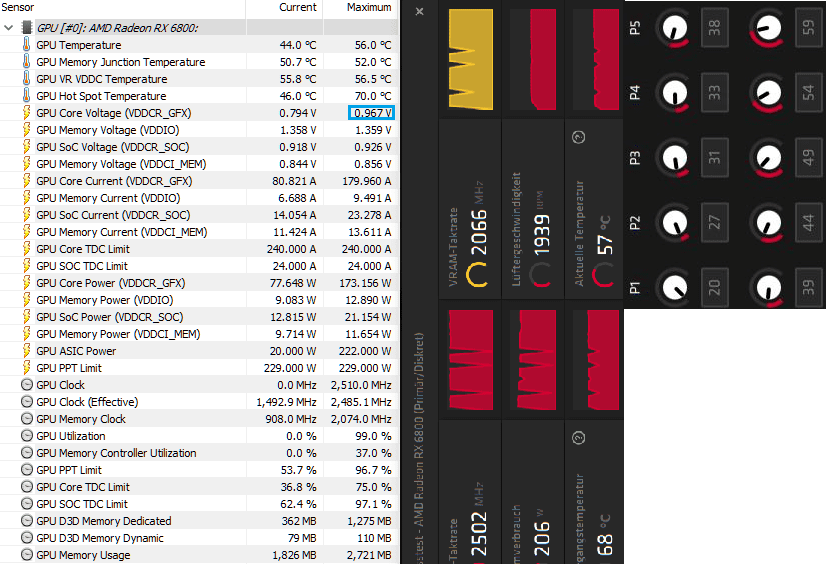Click the thermometer icon beside GPU Memory Junction Temperature
The image size is (826, 564).
click(x=26, y=62)
